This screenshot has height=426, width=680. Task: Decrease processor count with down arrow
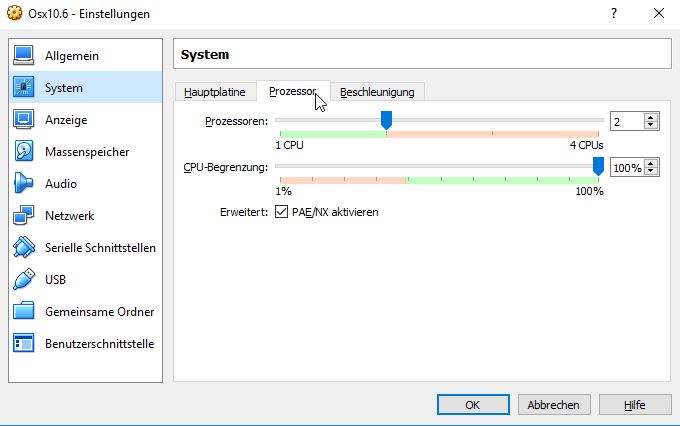pyautogui.click(x=651, y=125)
